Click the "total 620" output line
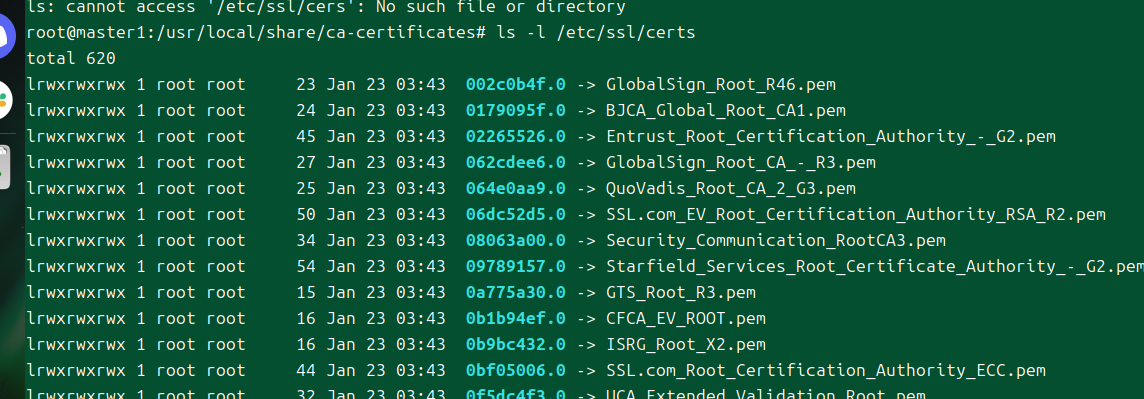Viewport: 1144px width, 399px height. (71, 58)
